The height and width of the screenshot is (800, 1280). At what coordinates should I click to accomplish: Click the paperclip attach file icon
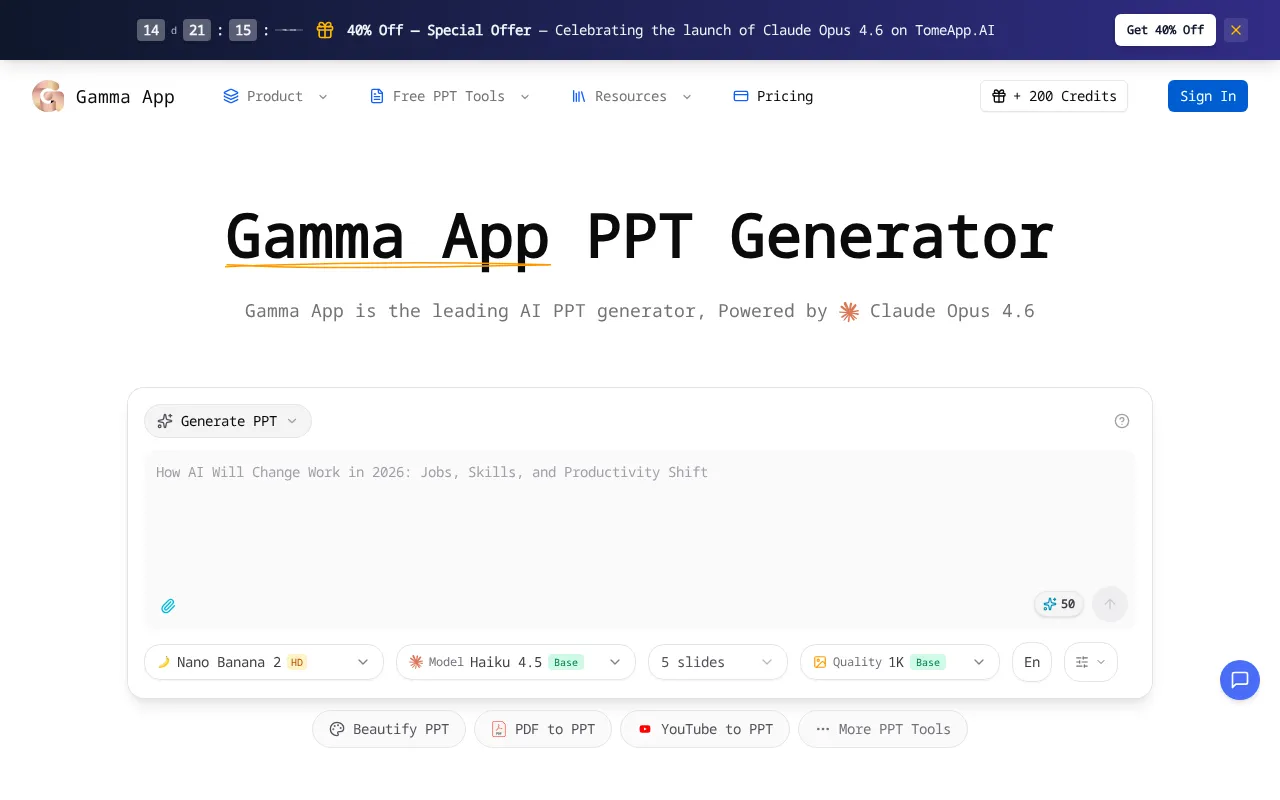point(168,606)
